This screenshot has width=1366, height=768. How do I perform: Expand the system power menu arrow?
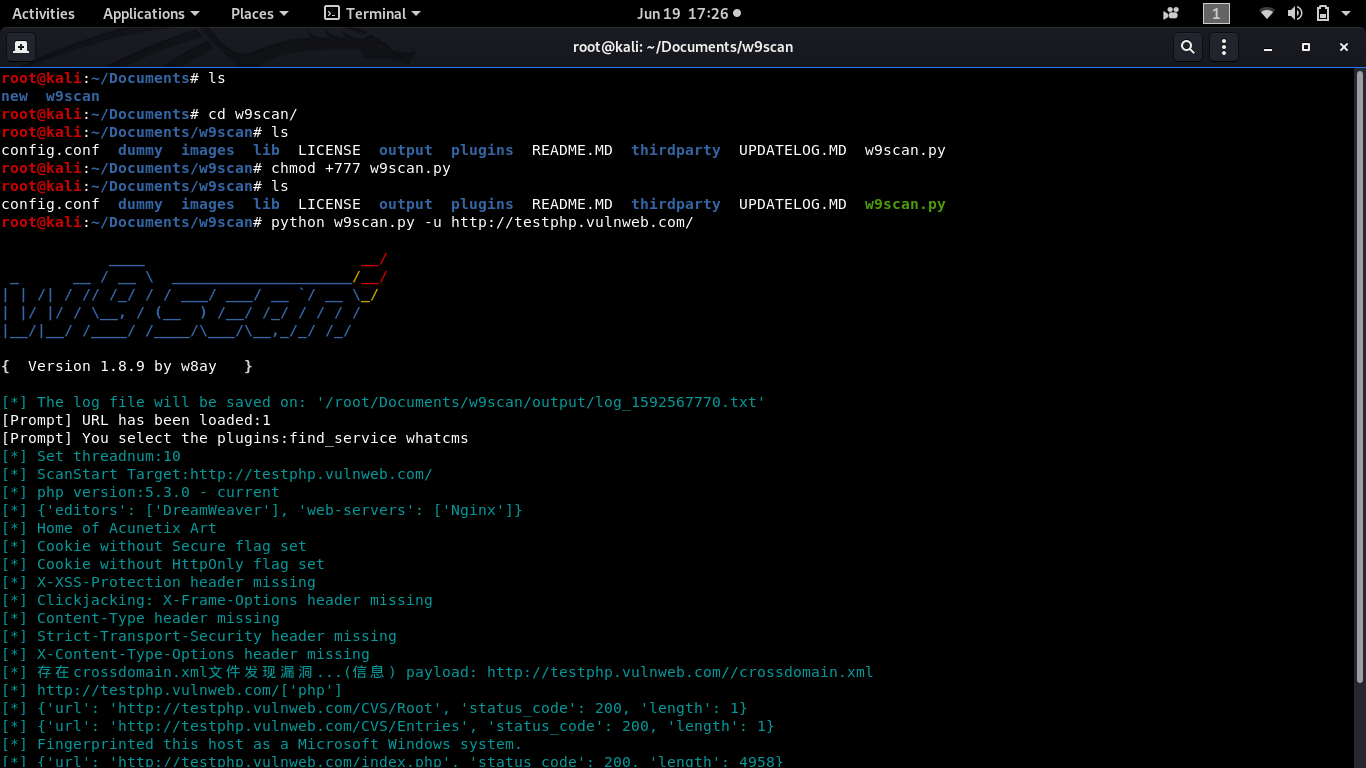pos(1347,14)
